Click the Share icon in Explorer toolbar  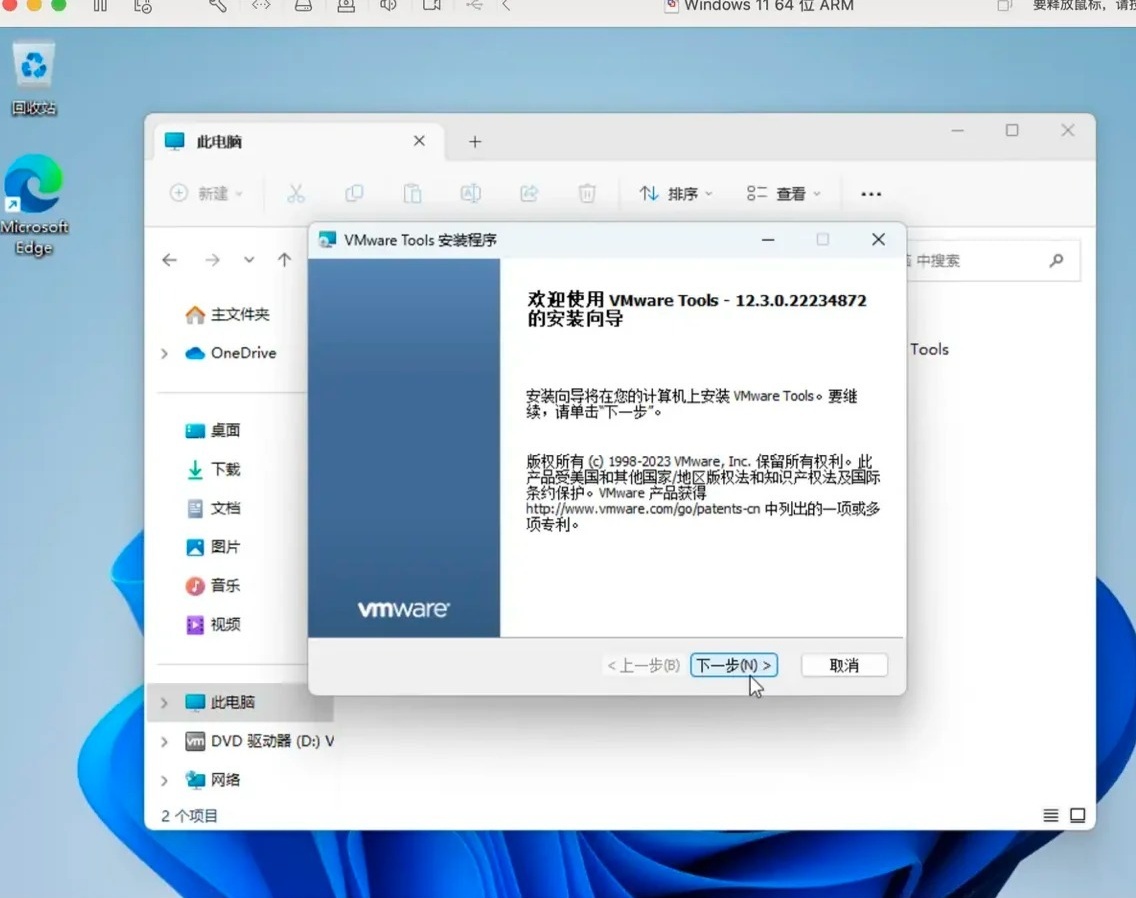[529, 194]
